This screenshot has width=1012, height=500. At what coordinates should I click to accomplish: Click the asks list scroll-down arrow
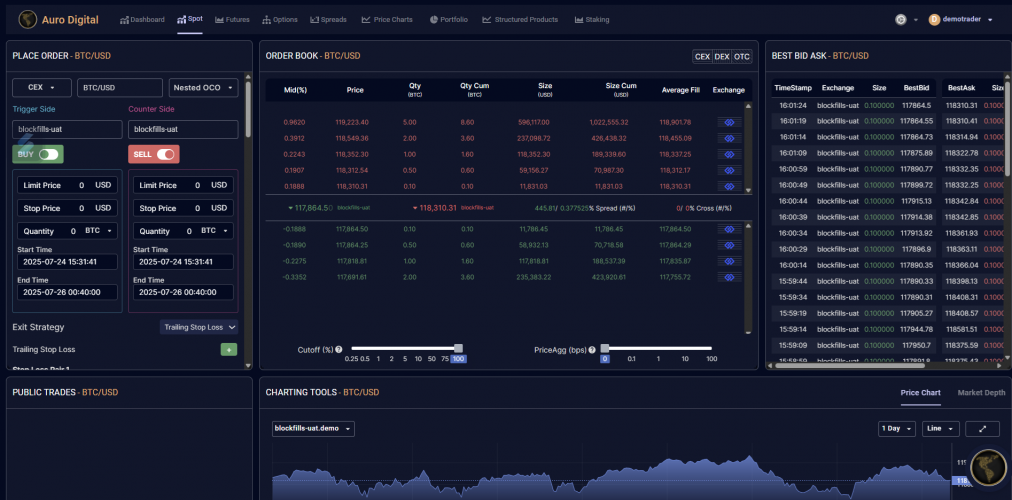coord(749,190)
